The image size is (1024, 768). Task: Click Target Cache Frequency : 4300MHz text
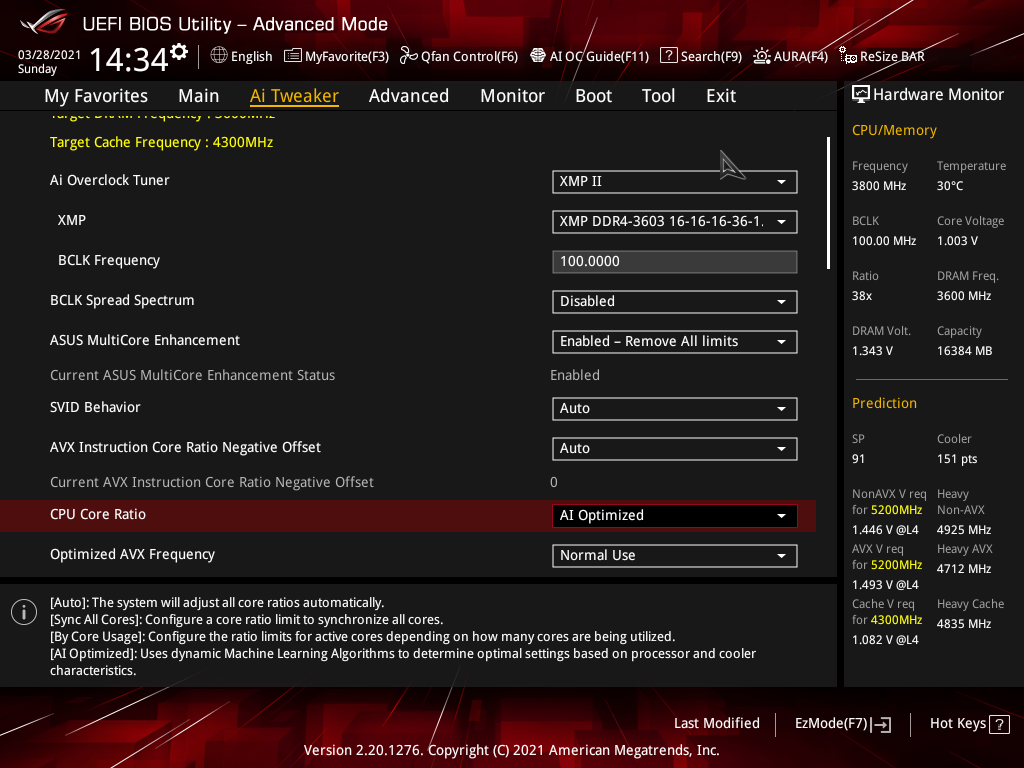161,142
